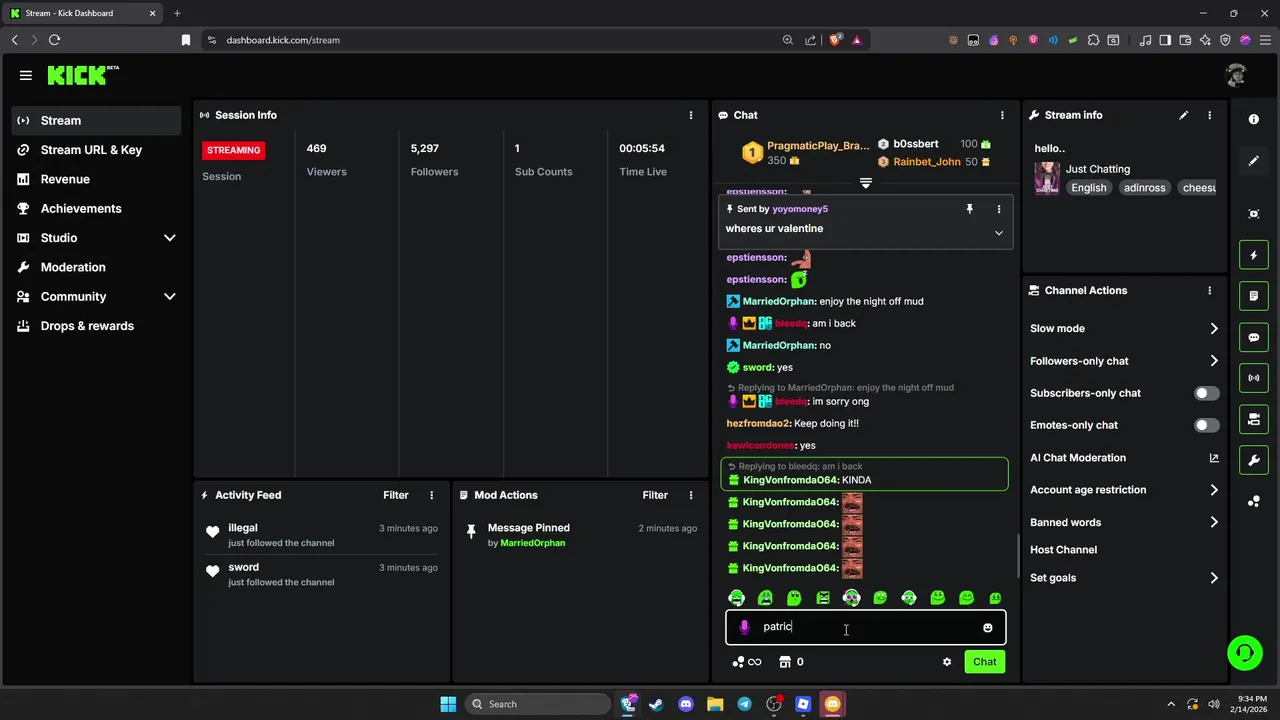Open Stream info panel options menu

(1209, 115)
